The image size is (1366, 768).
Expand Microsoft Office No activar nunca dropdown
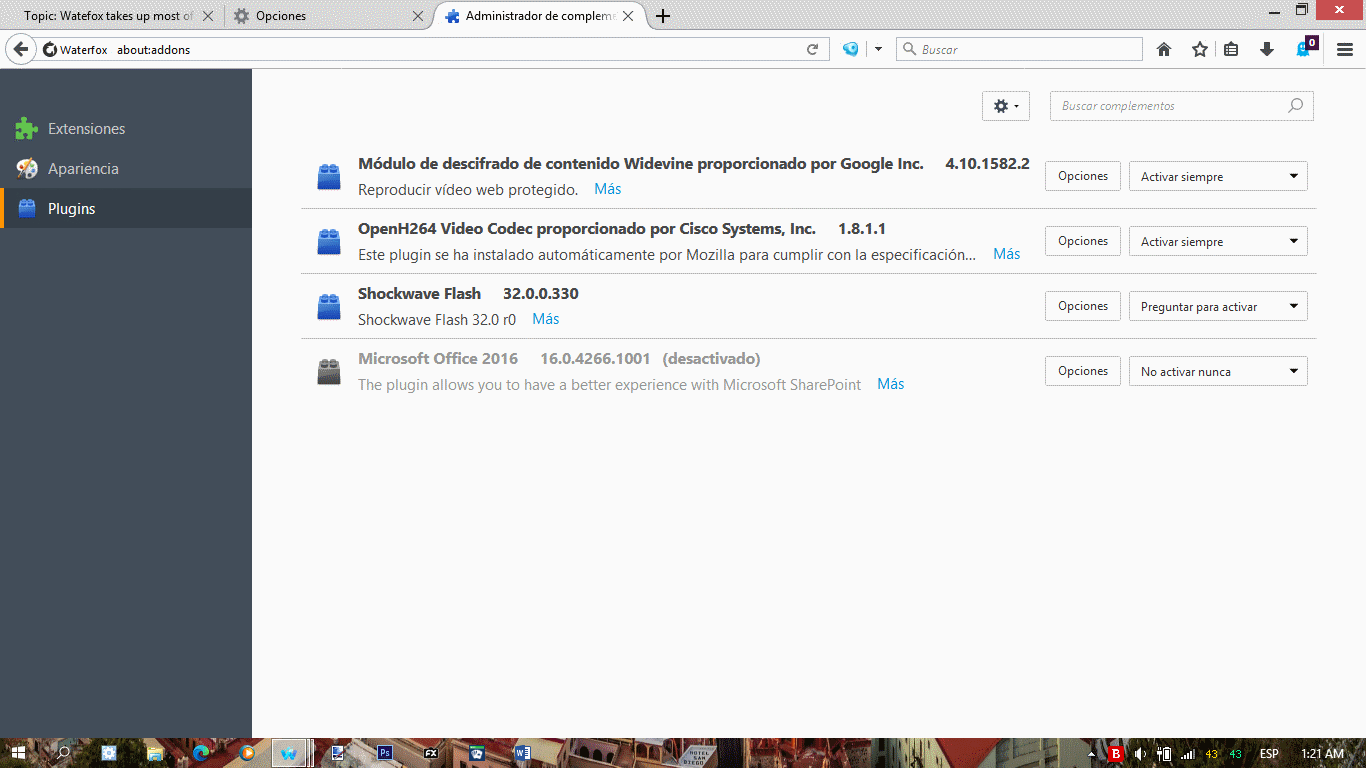1218,371
